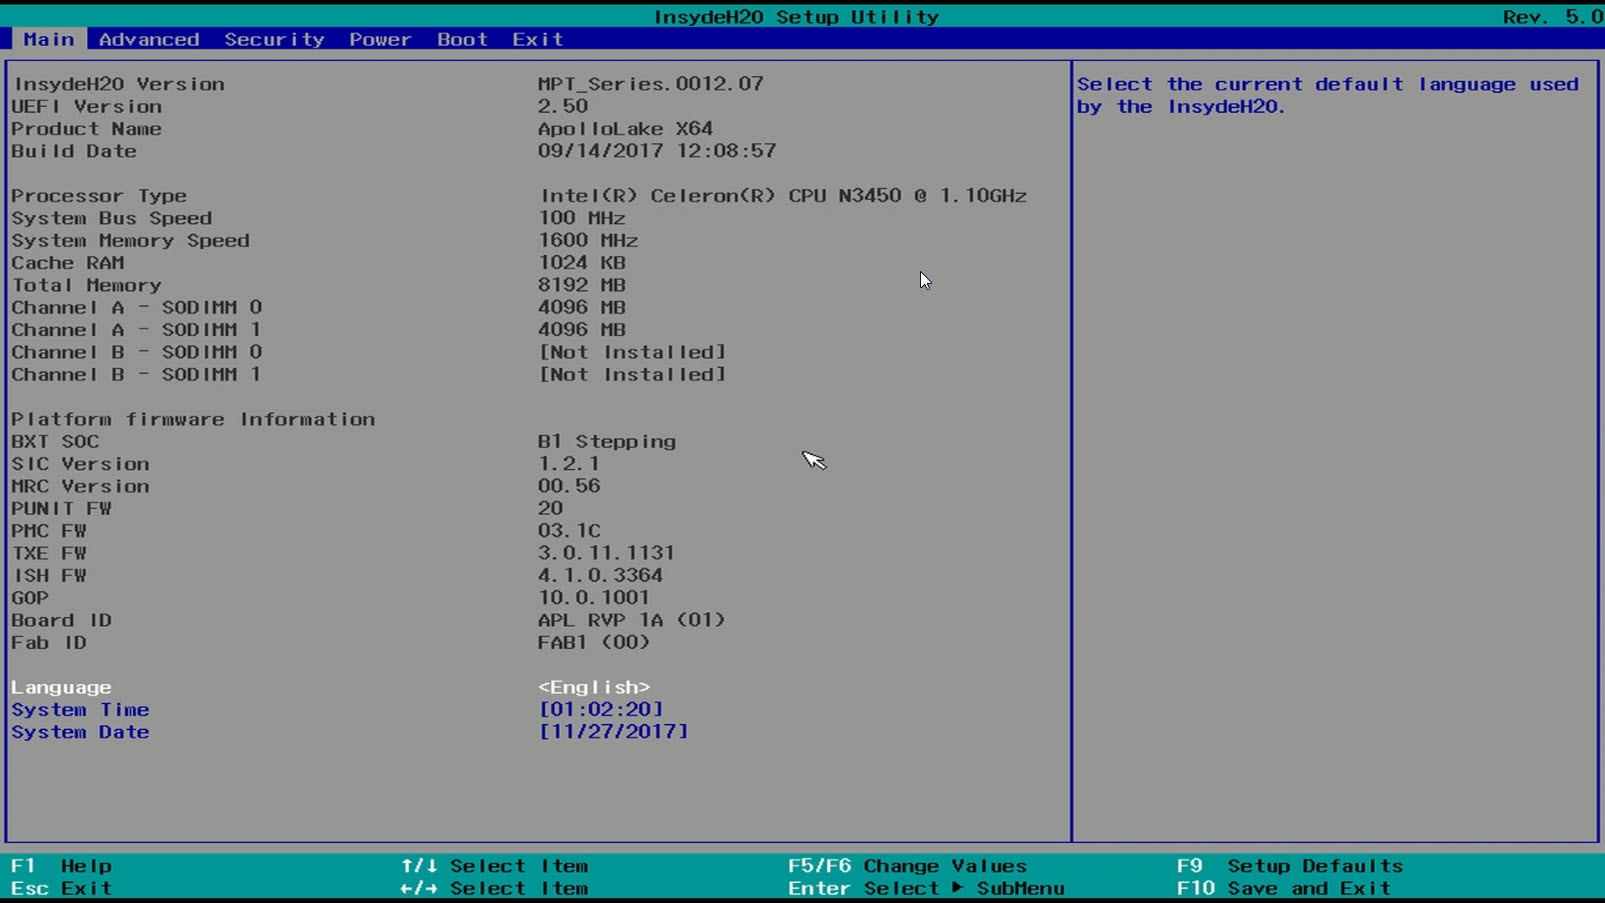Select the System Date label

click(x=80, y=732)
